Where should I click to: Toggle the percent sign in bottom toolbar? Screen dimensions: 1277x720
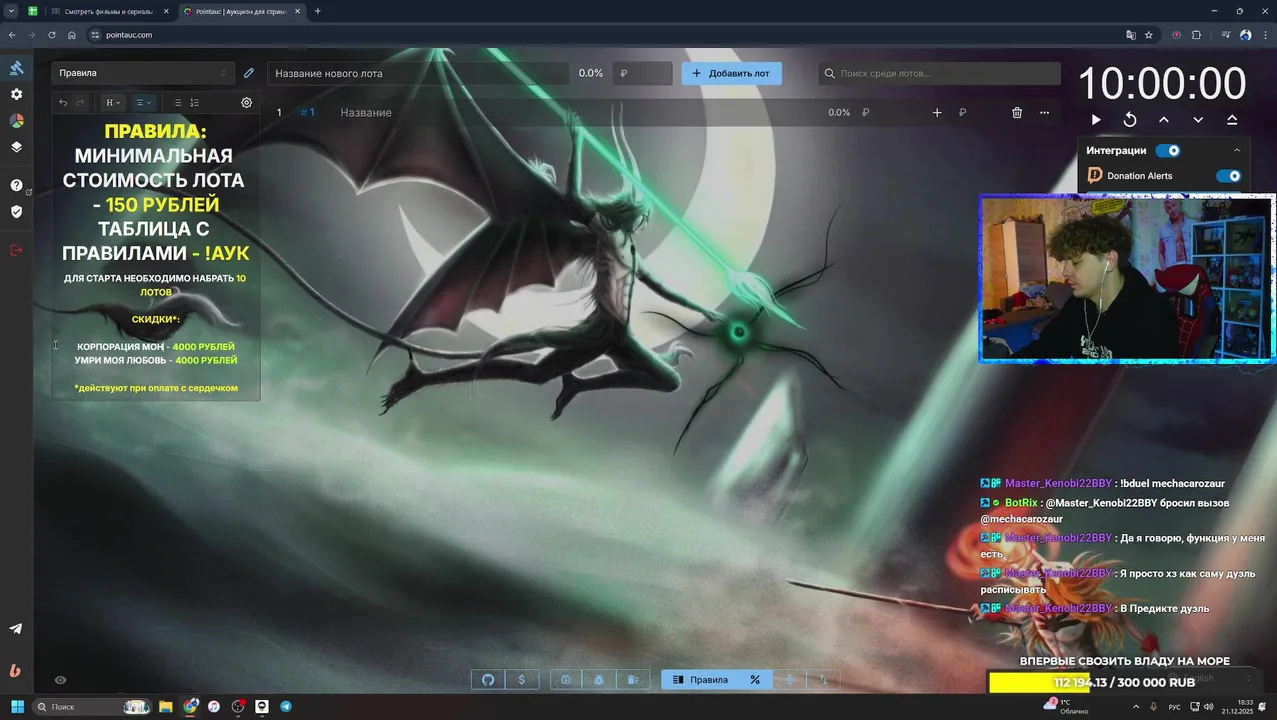click(755, 680)
